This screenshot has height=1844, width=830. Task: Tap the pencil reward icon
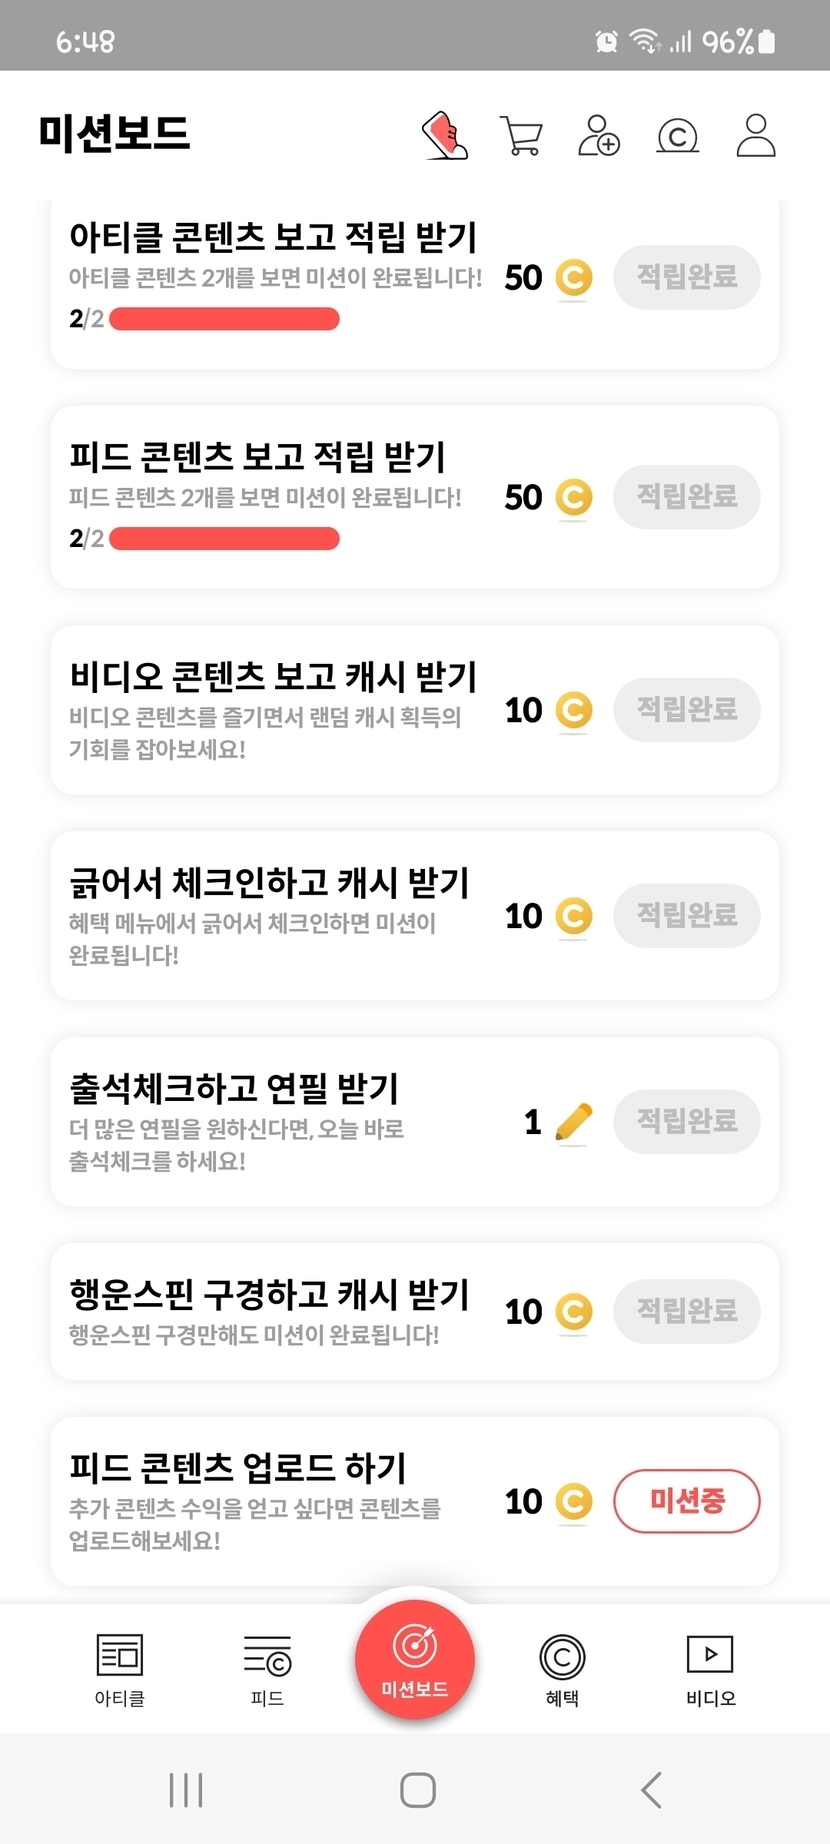pyautogui.click(x=573, y=1122)
